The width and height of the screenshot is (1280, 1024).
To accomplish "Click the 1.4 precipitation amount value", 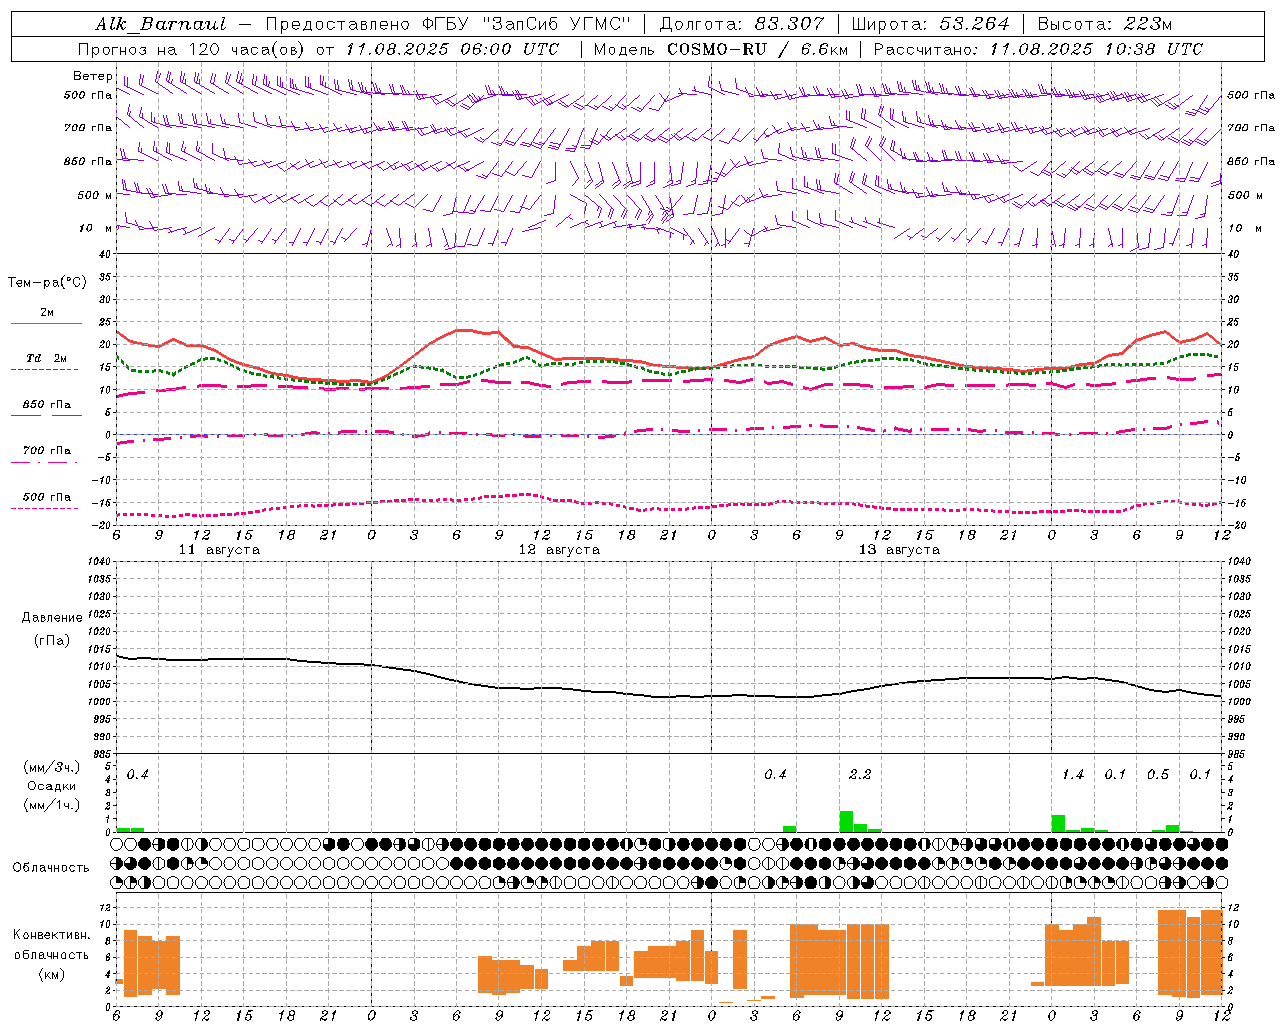I will [x=1073, y=774].
